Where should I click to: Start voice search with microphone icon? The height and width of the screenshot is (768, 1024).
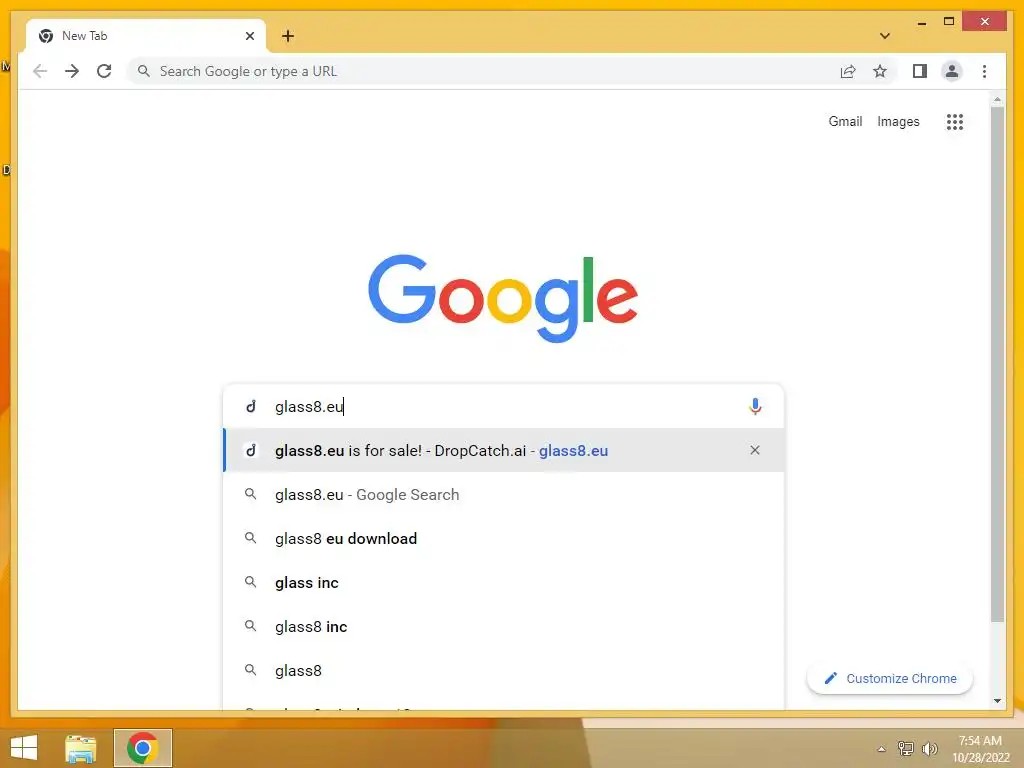click(x=755, y=406)
